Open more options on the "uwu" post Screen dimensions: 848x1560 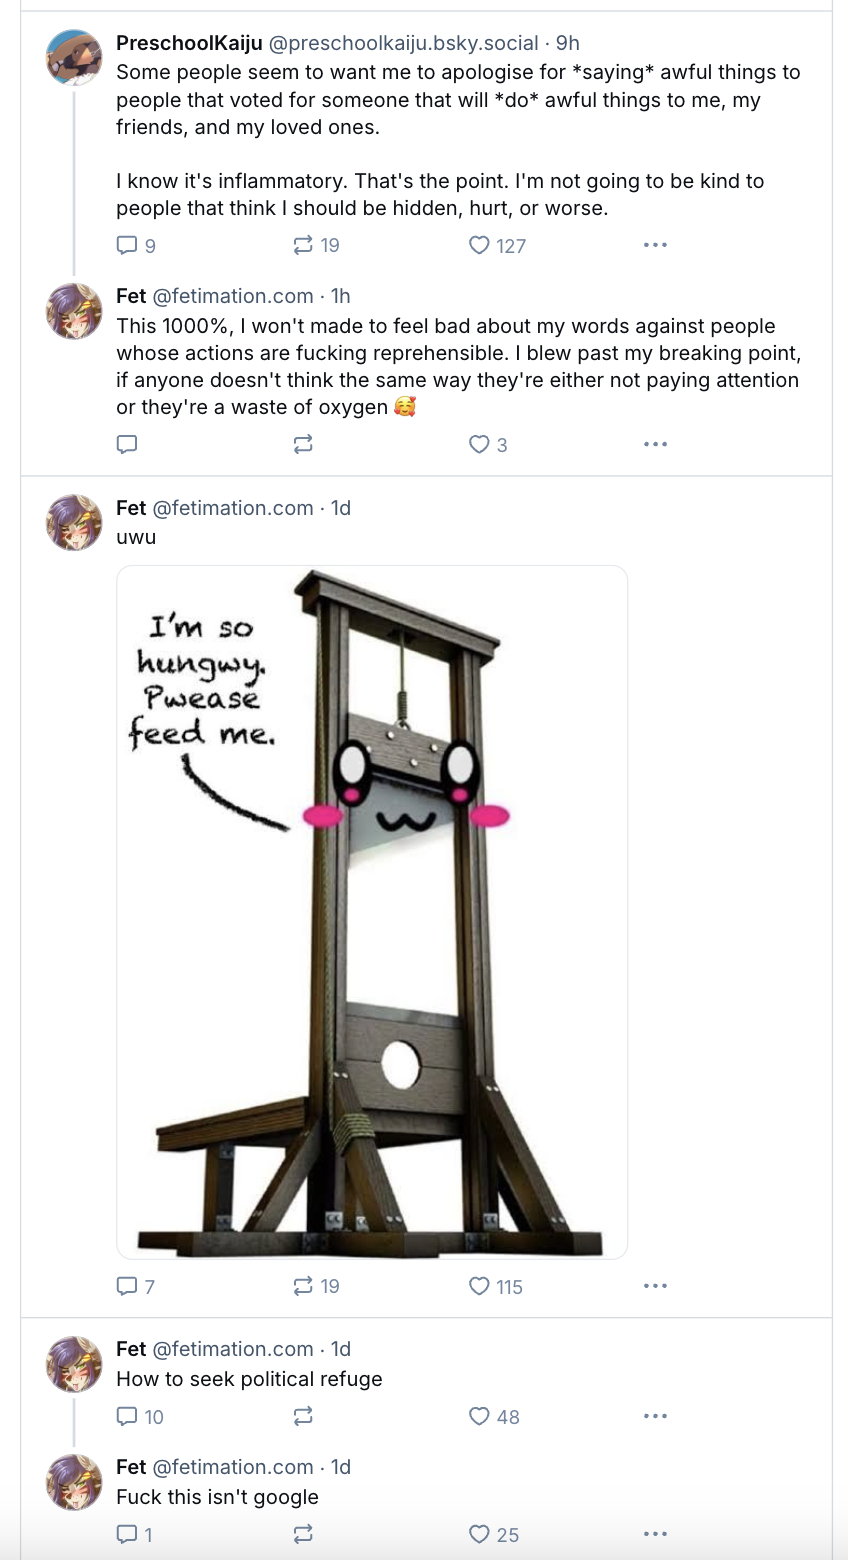point(655,1286)
